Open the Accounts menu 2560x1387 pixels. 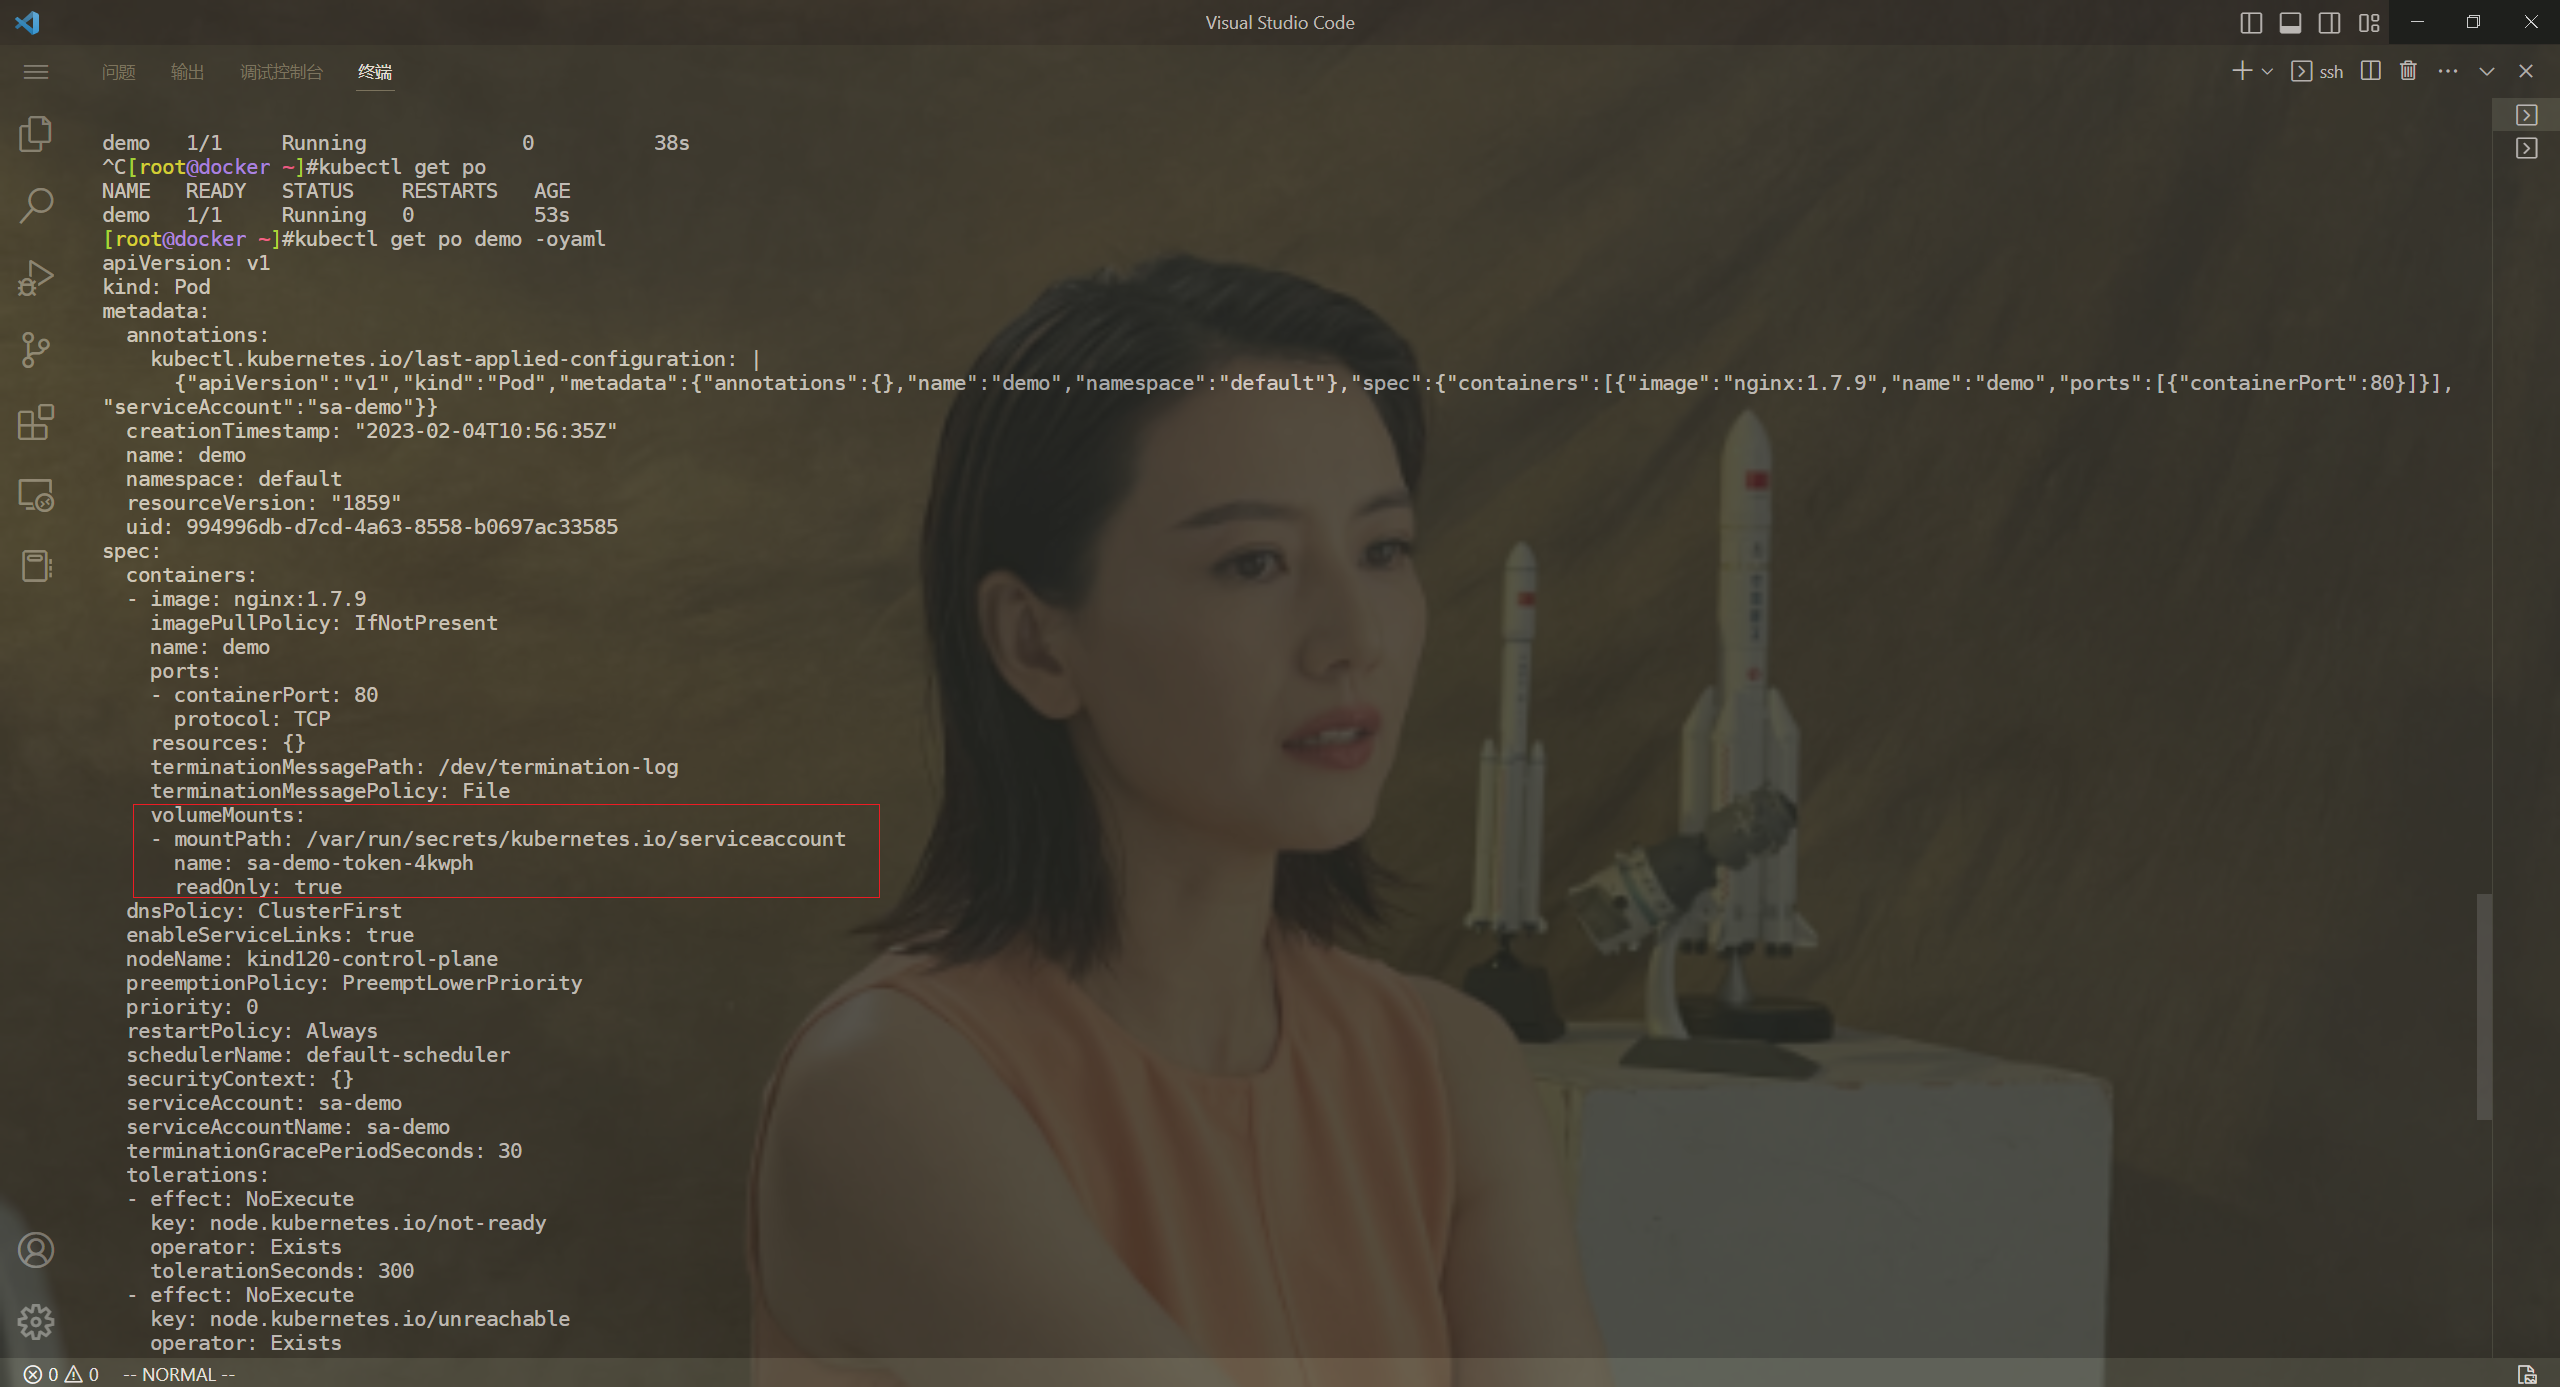[x=36, y=1250]
